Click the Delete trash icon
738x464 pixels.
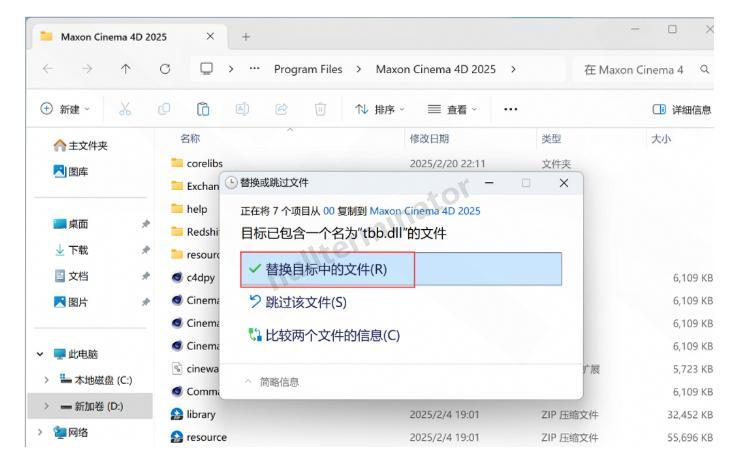(320, 109)
